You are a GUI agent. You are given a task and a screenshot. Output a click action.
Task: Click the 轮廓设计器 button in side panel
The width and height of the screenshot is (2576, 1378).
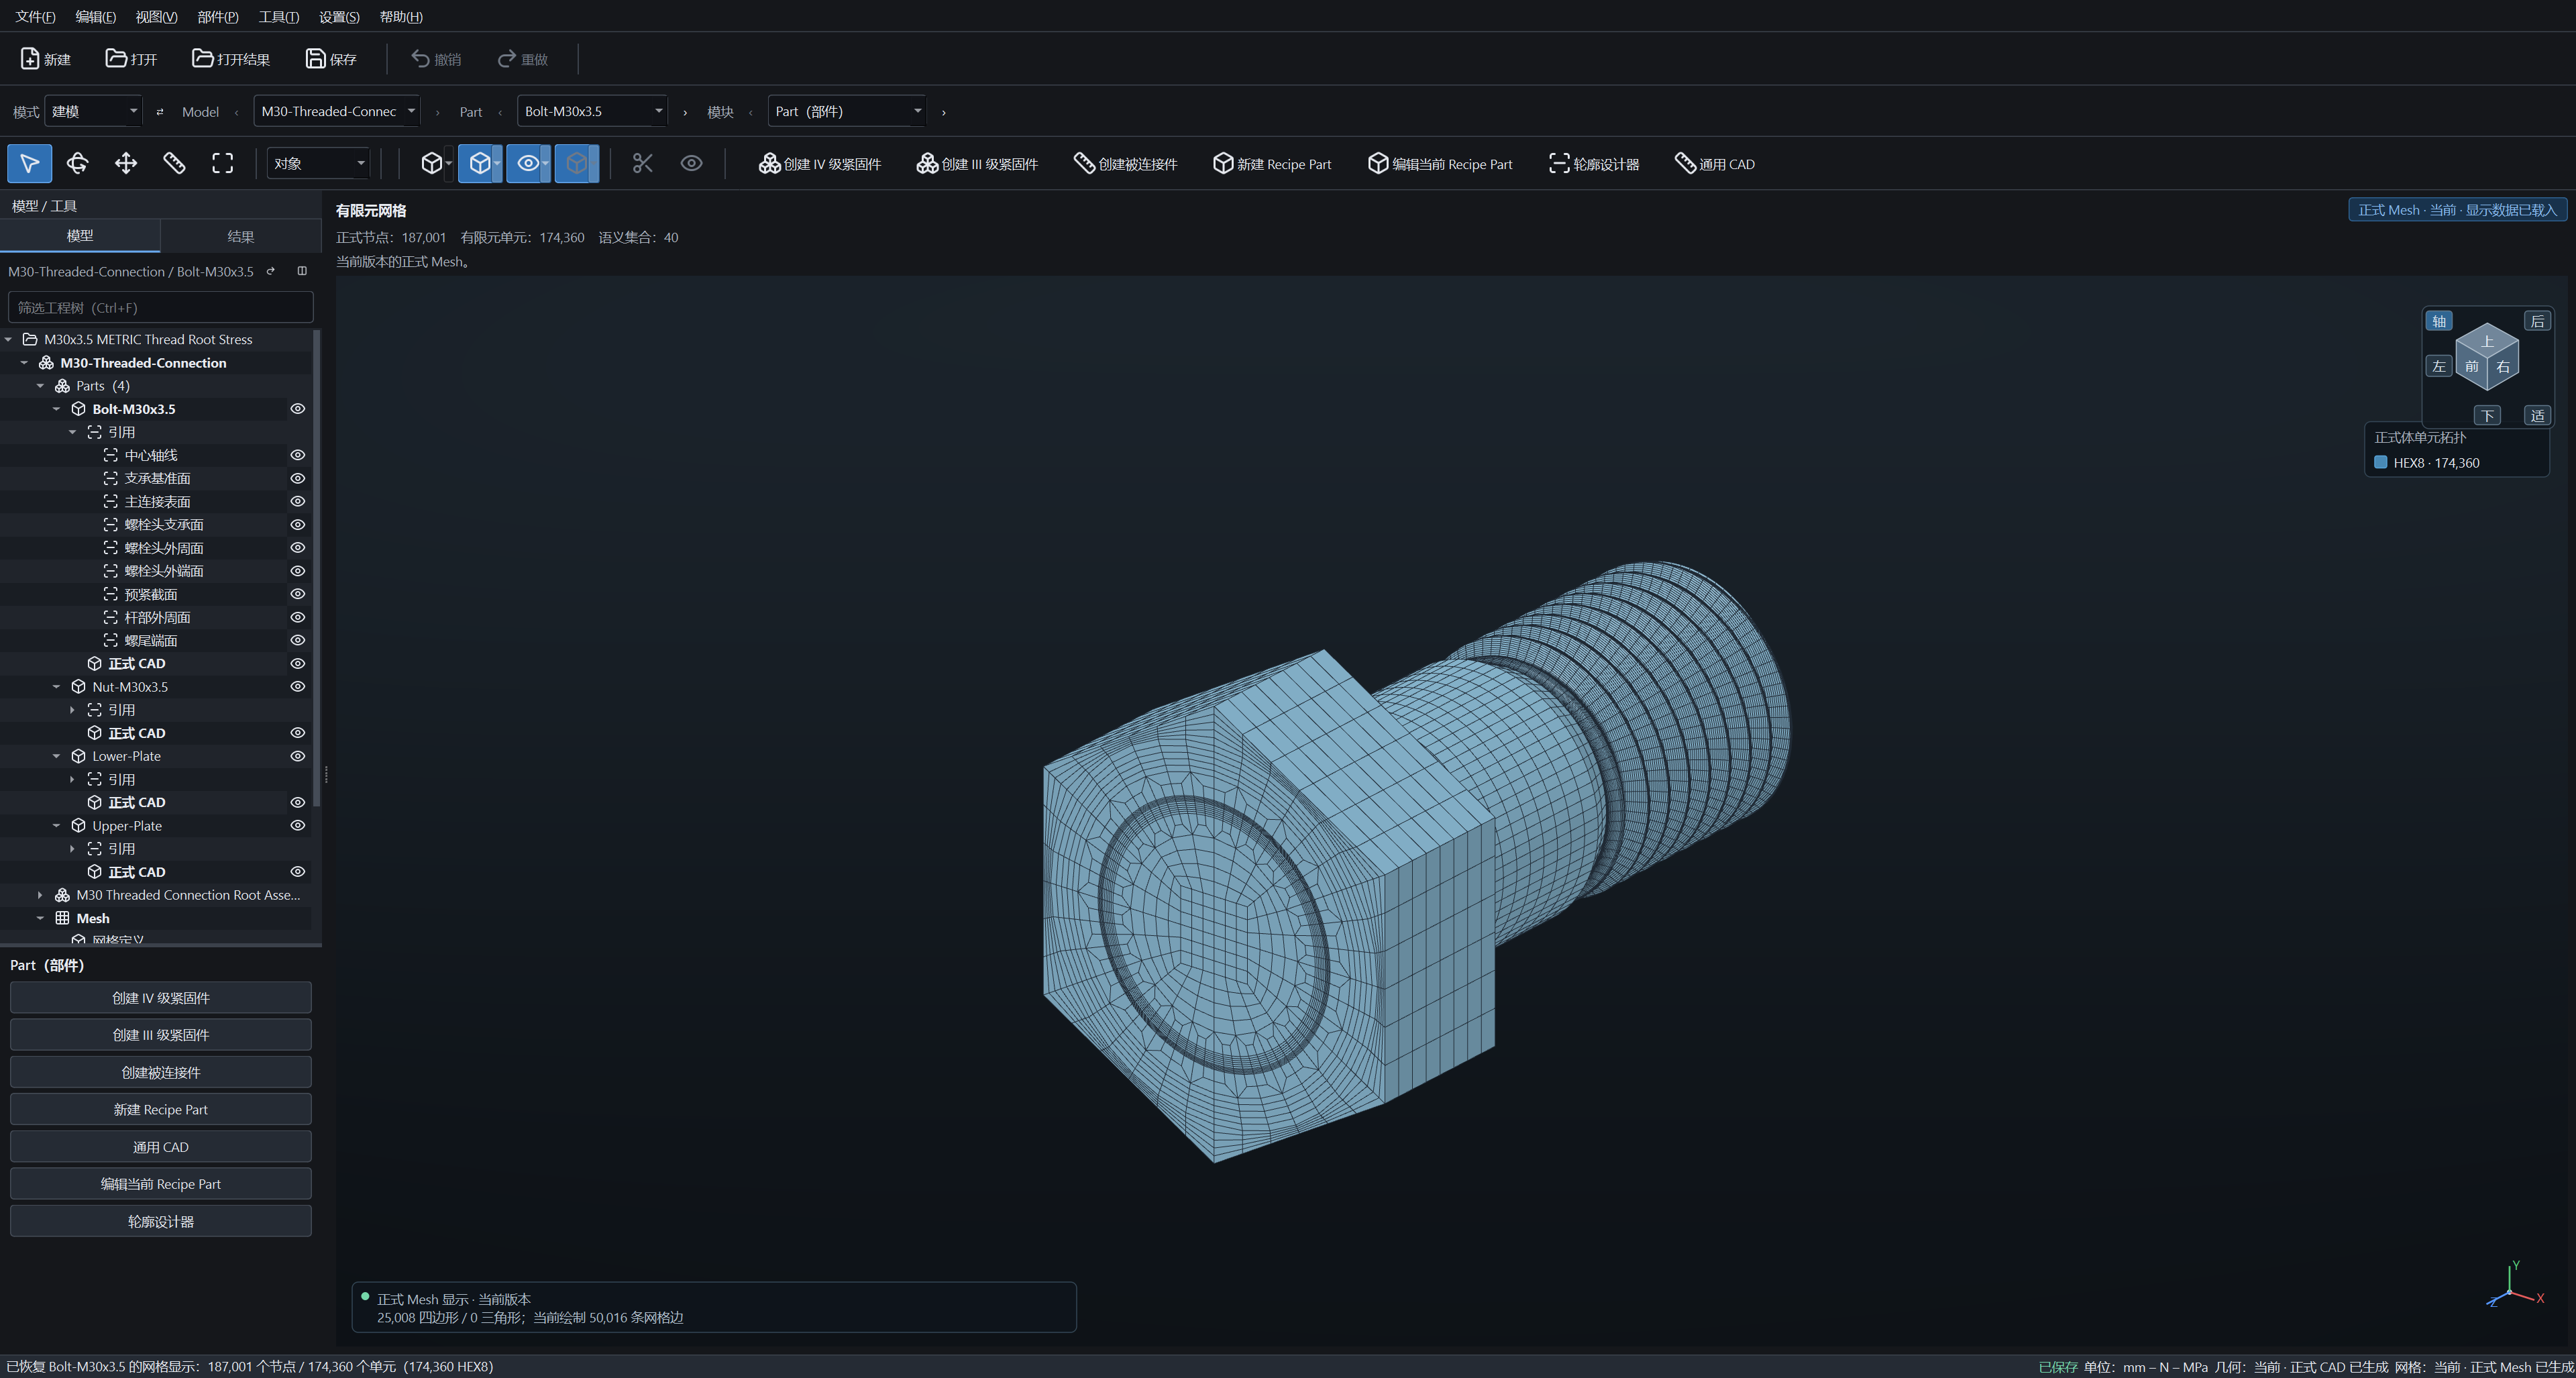pos(161,1221)
